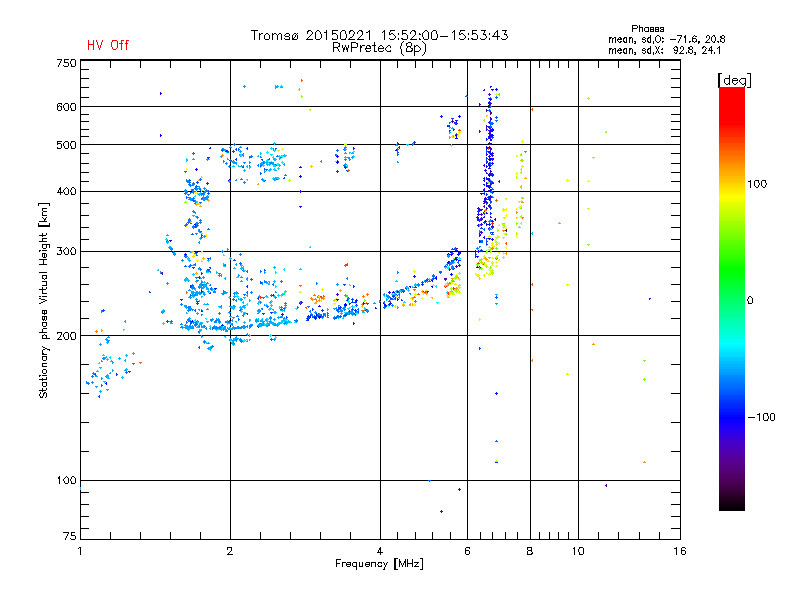Click the 'Frequency [MHz]' x-axis label
Image resolution: width=800 pixels, height=600 pixels.
point(379,564)
